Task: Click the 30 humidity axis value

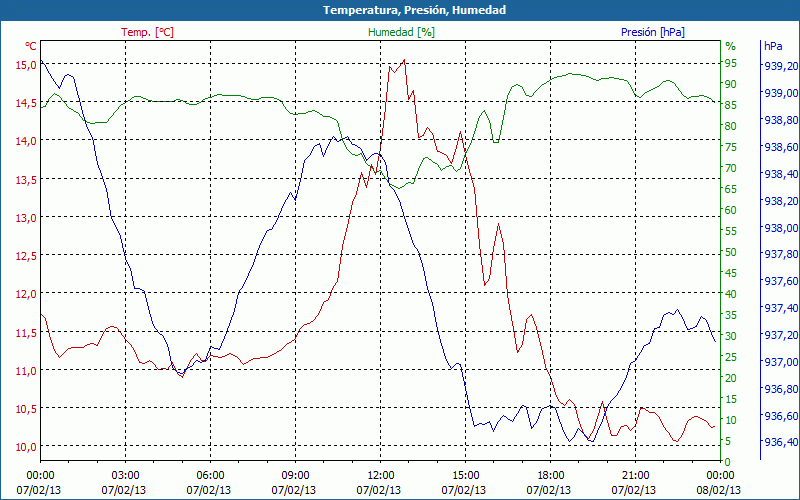Action: click(731, 336)
